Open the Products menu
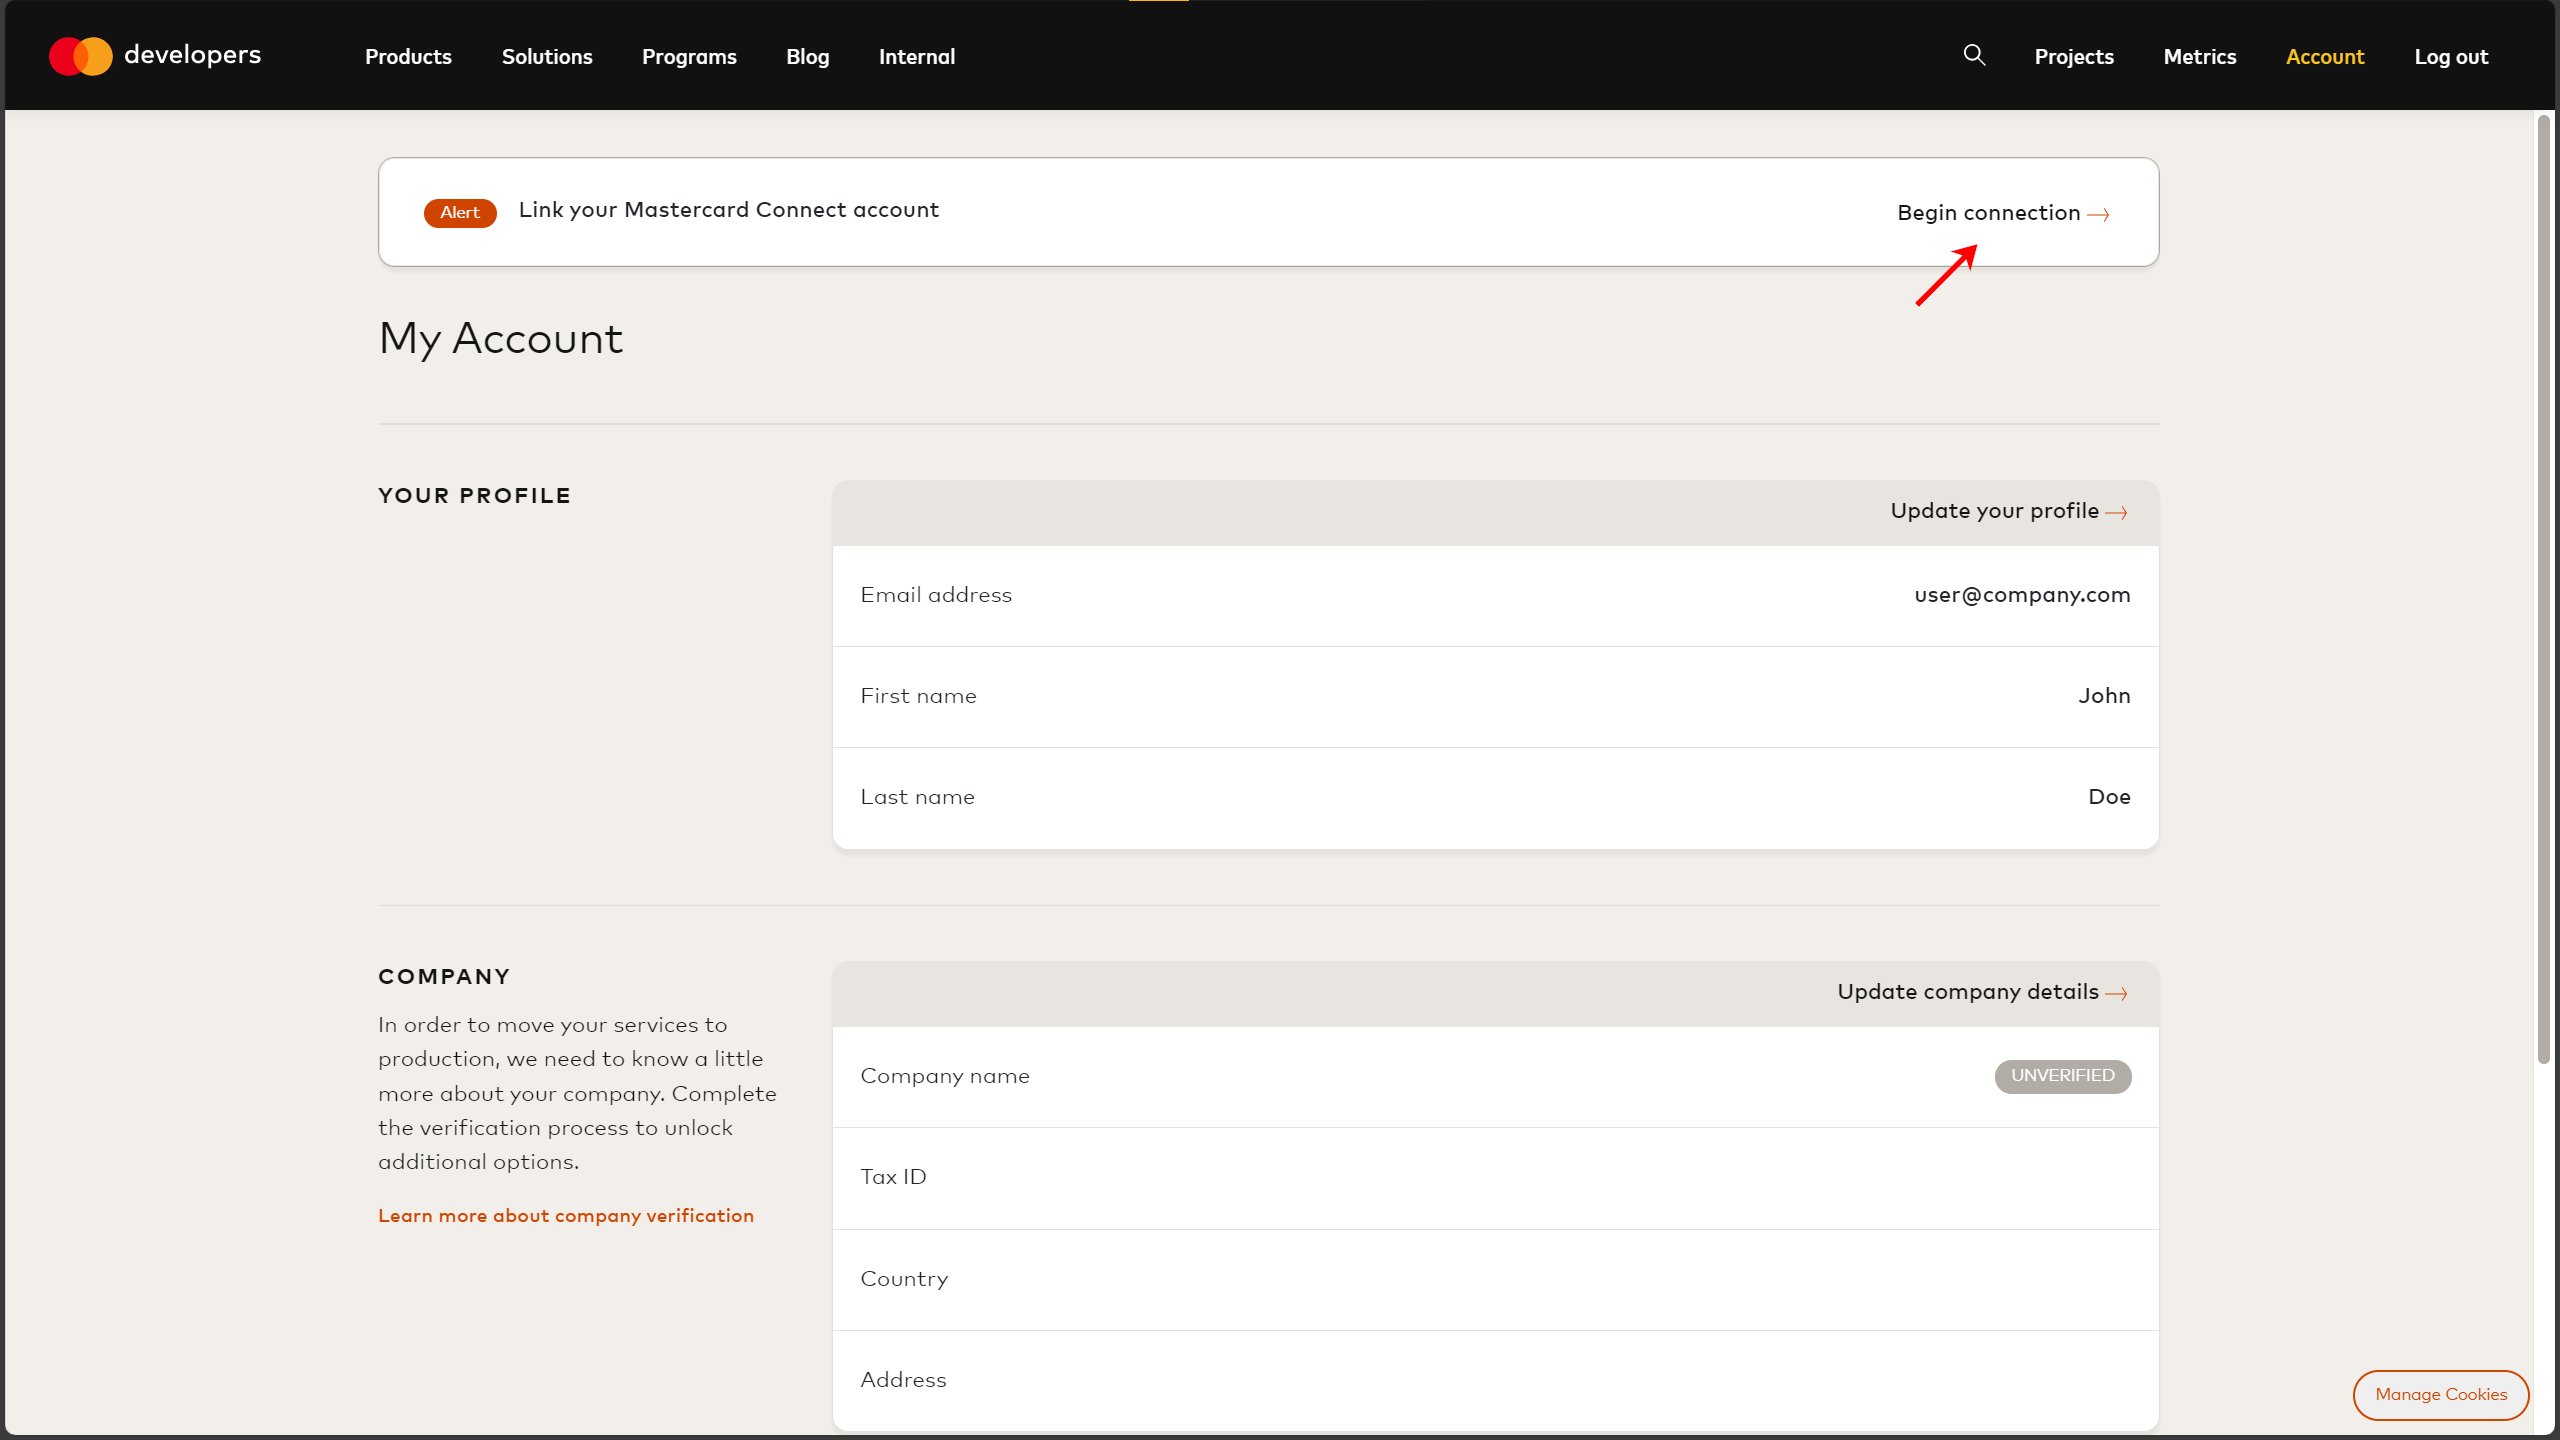 [408, 57]
